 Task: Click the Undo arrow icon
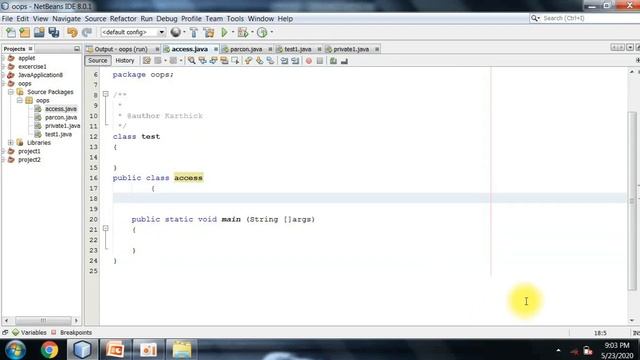click(x=72, y=32)
